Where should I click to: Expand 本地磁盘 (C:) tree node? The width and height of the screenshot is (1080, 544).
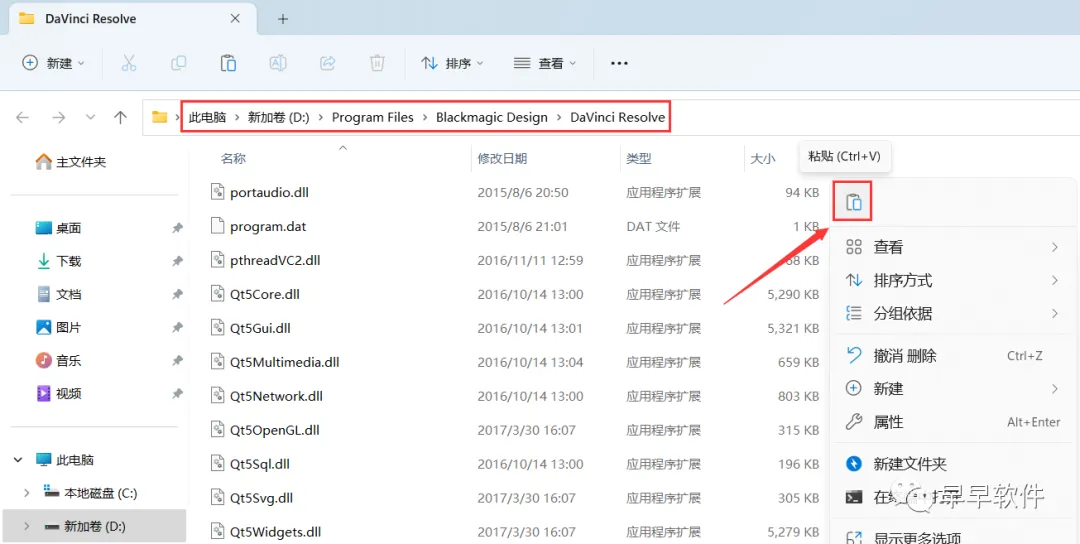click(x=26, y=493)
